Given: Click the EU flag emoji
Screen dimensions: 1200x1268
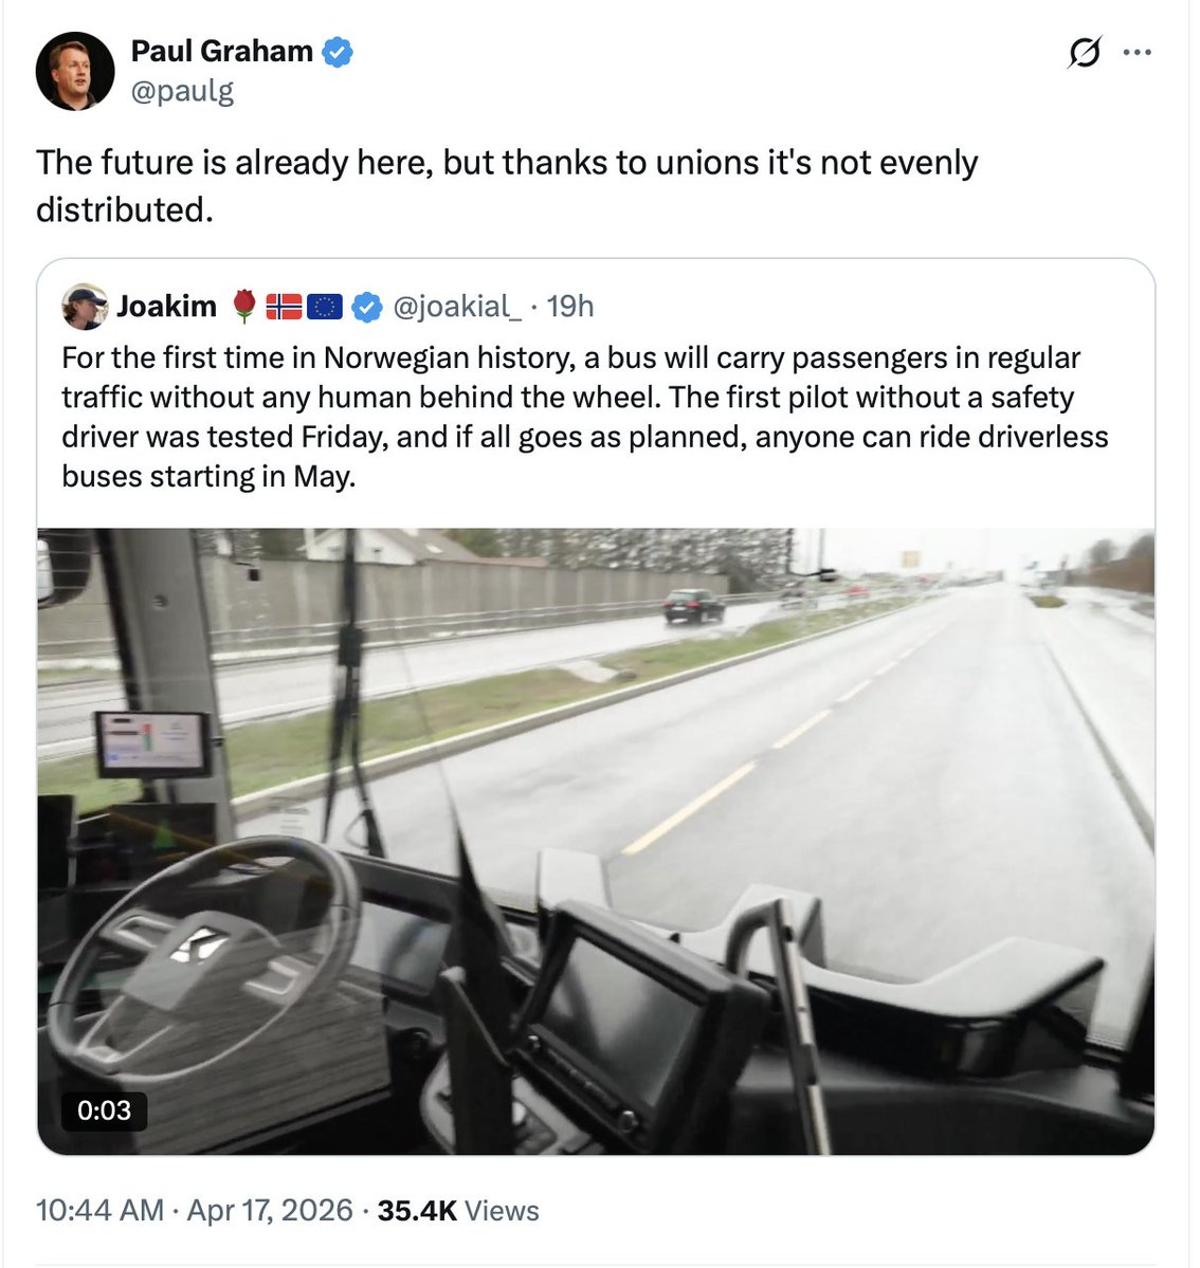Looking at the screenshot, I should pos(325,306).
